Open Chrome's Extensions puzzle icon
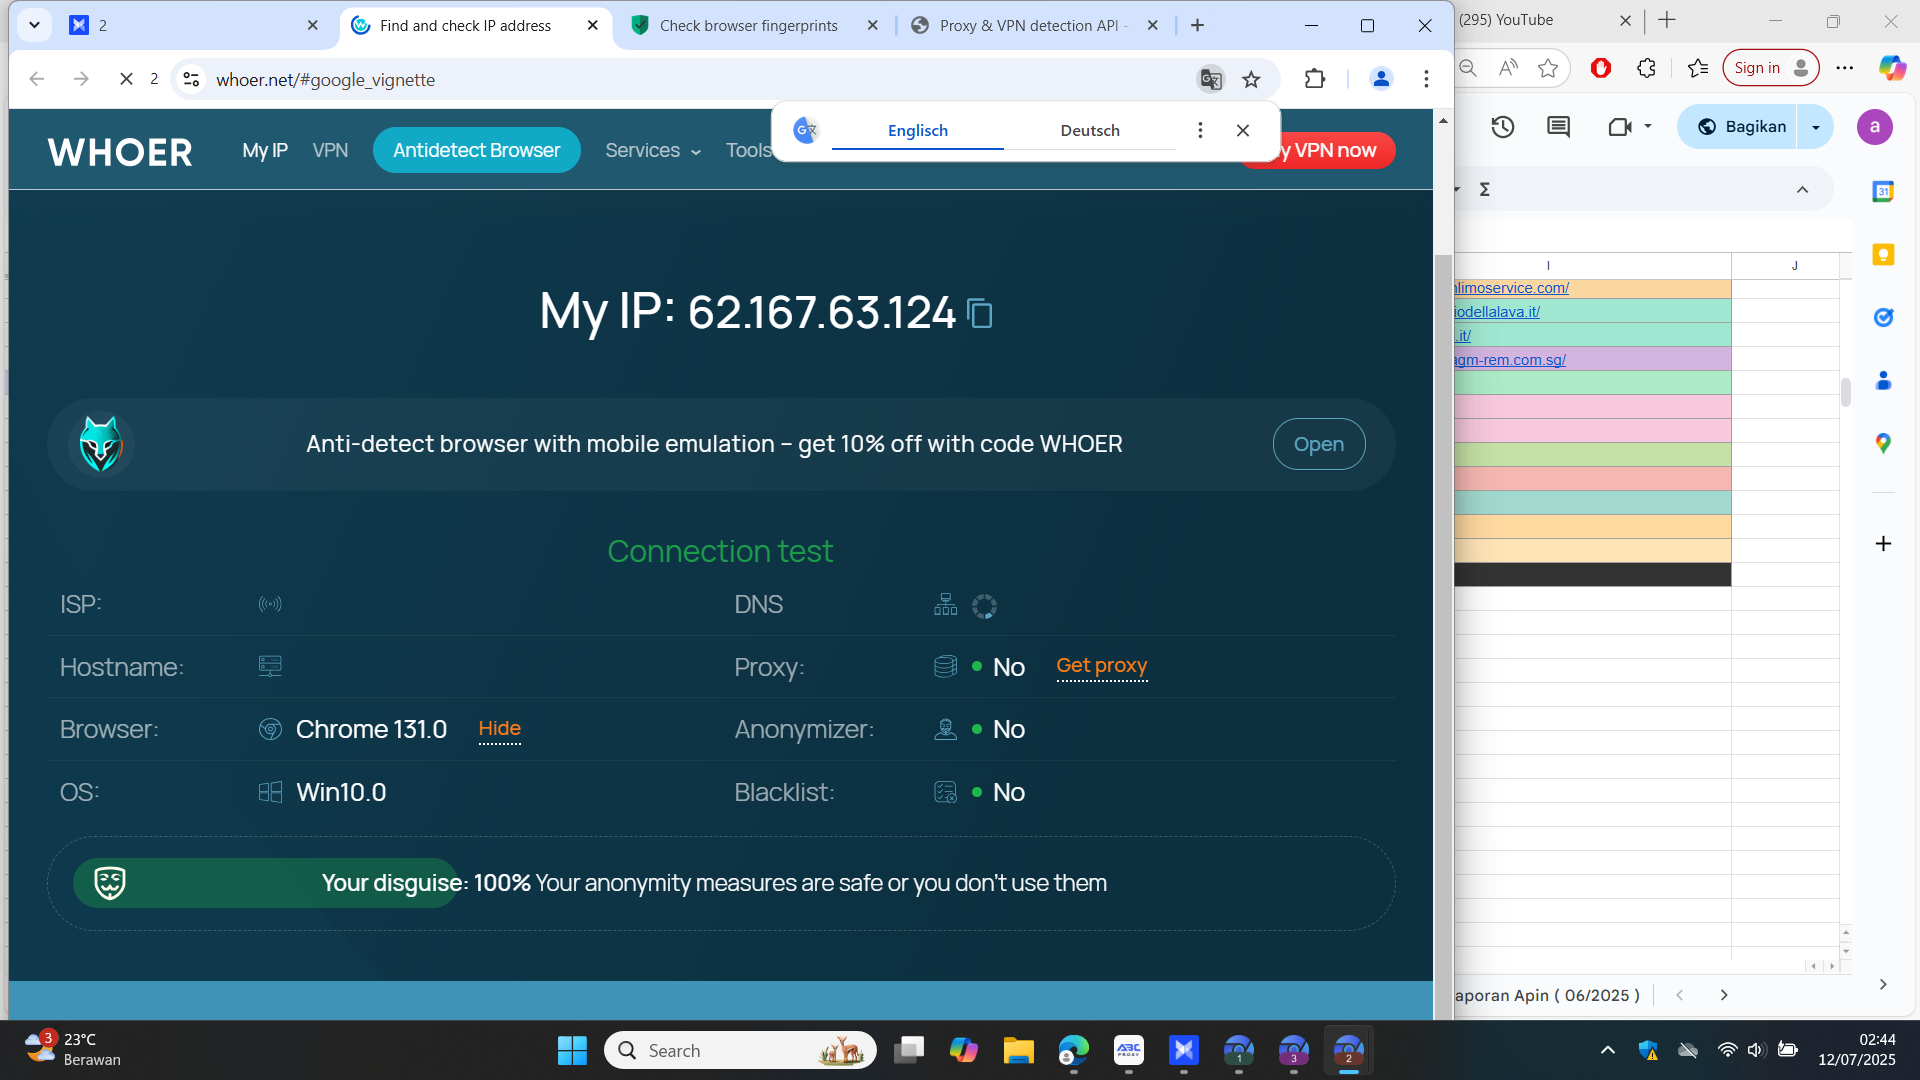This screenshot has width=1920, height=1080. 1315,79
